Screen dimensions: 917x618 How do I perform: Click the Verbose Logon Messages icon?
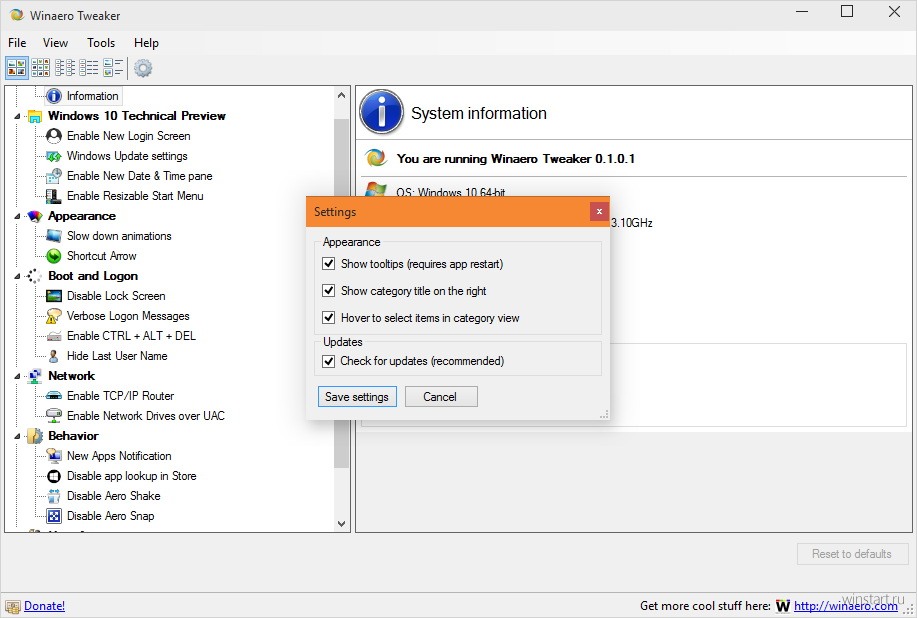54,316
